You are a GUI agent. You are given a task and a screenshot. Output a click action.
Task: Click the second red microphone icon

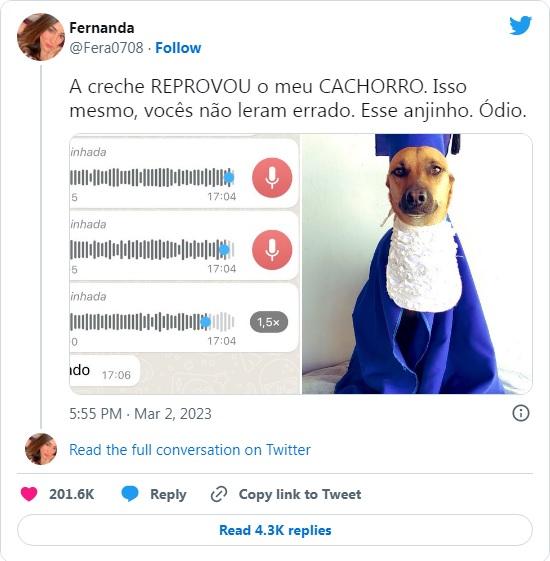pyautogui.click(x=272, y=250)
